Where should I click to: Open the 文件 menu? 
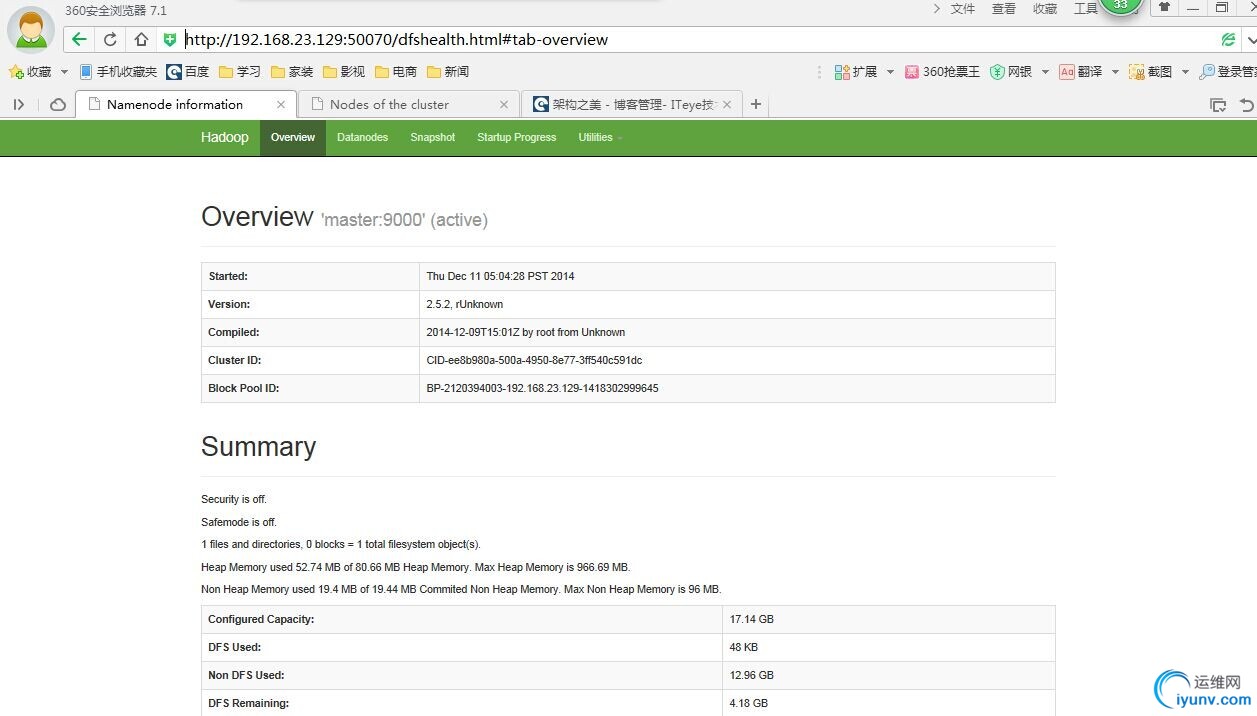(963, 9)
